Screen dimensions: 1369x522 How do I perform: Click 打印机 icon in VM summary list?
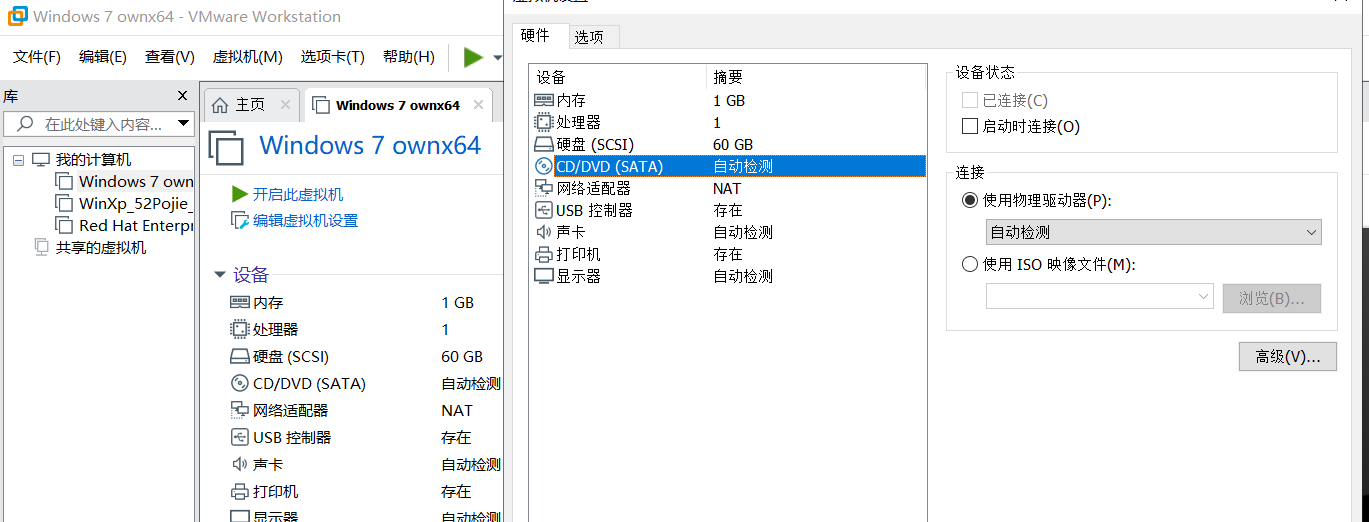(x=239, y=492)
